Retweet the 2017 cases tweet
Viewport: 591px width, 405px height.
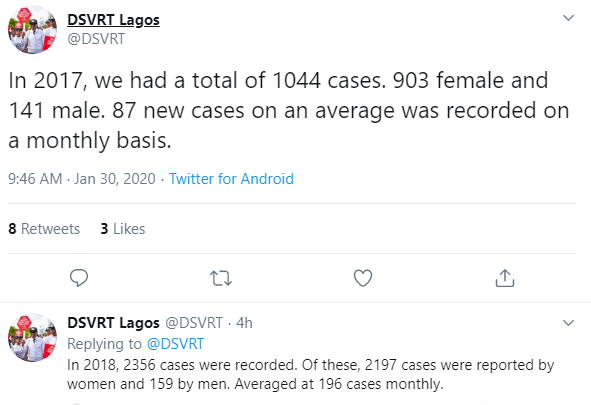221,278
